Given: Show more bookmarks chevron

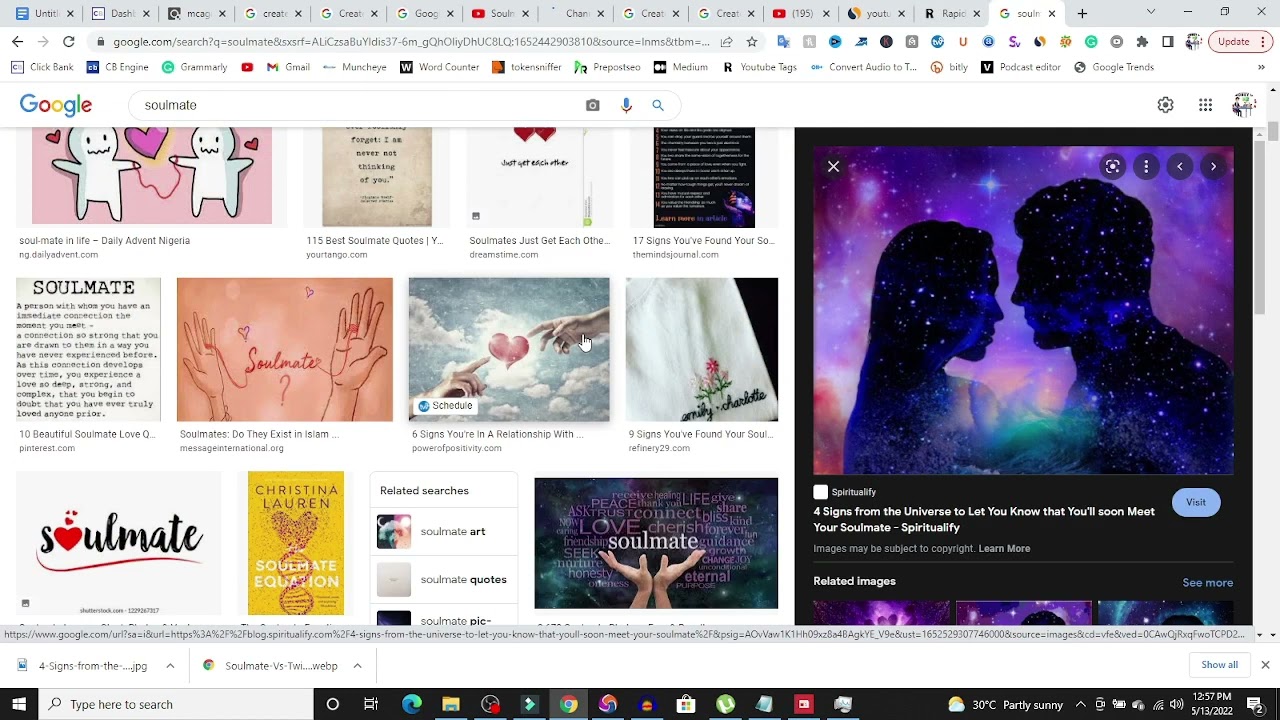Looking at the screenshot, I should [1261, 67].
